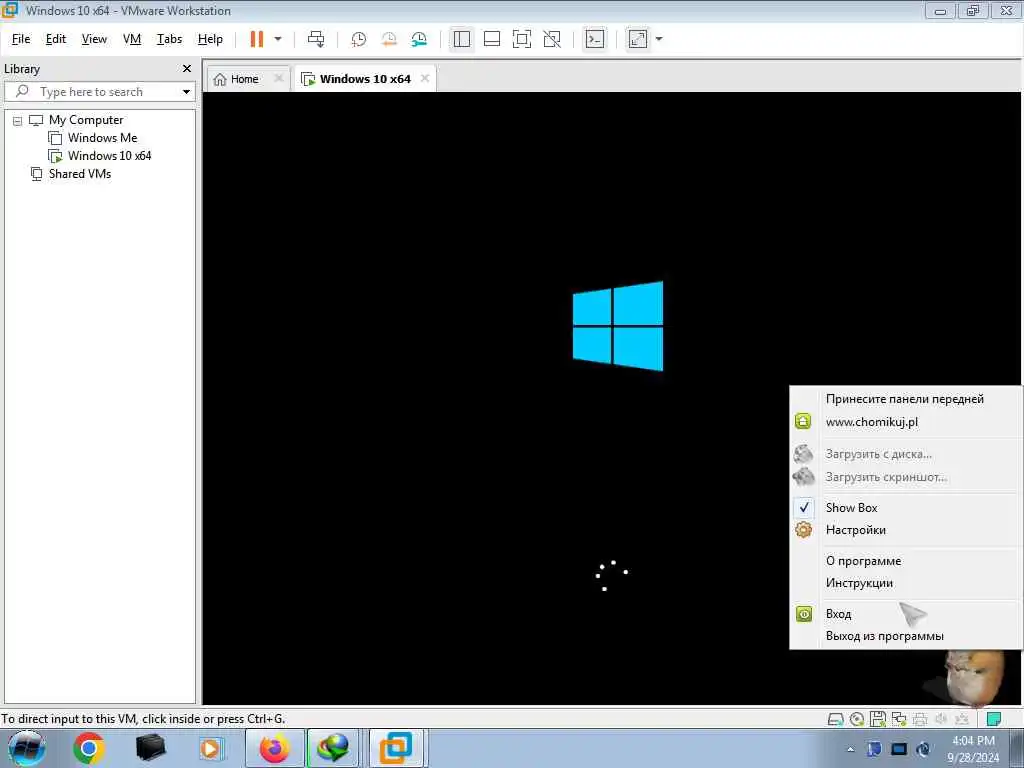Open 'Настройки' settings menu entry

pyautogui.click(x=906, y=530)
